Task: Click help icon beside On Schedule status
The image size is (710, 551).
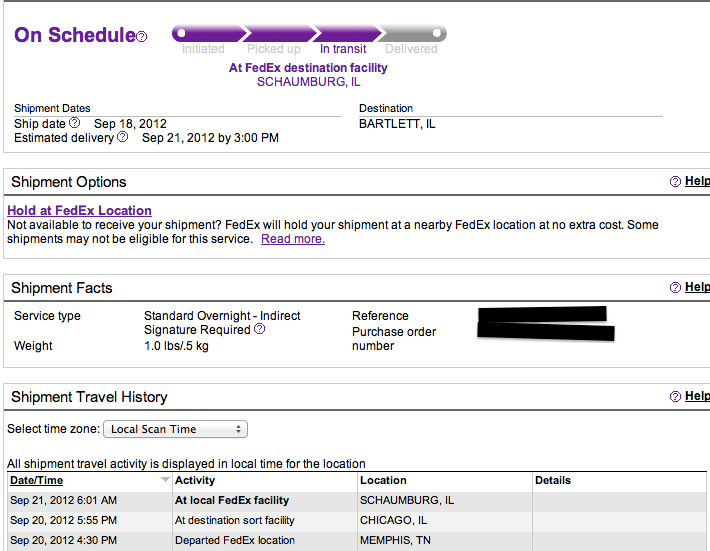Action: tap(142, 36)
